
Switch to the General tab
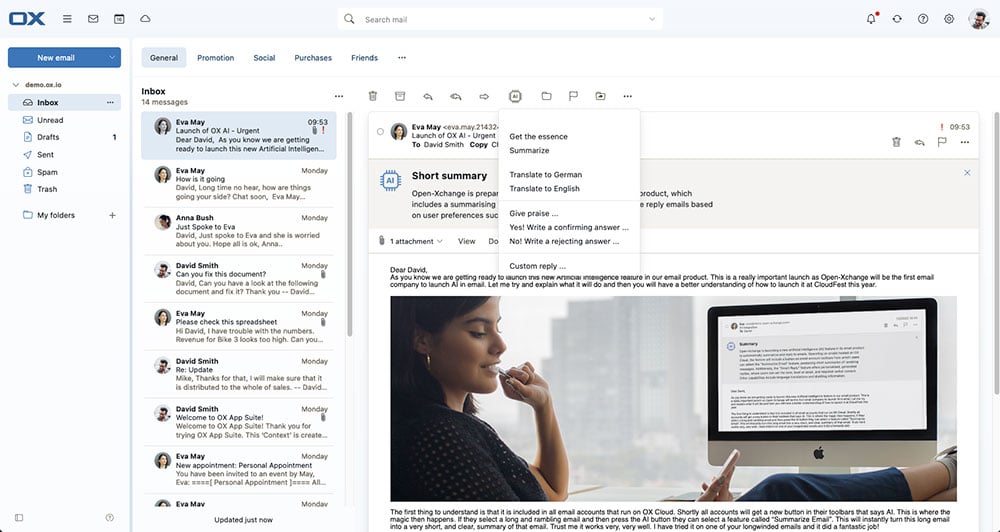click(x=164, y=57)
